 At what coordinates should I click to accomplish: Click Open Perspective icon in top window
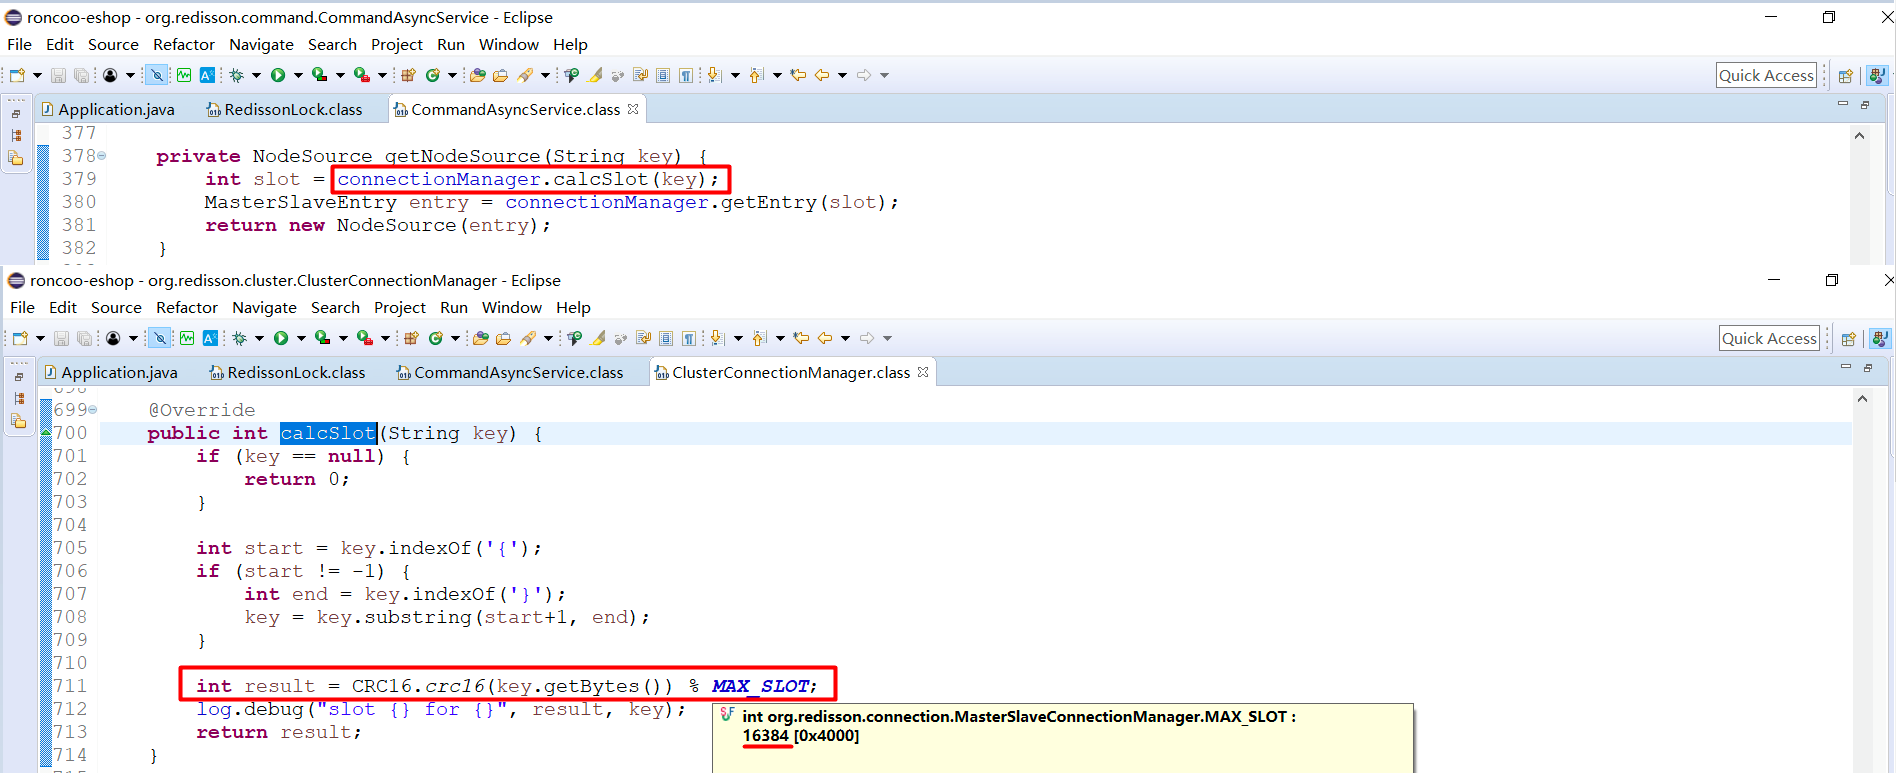pos(1846,75)
